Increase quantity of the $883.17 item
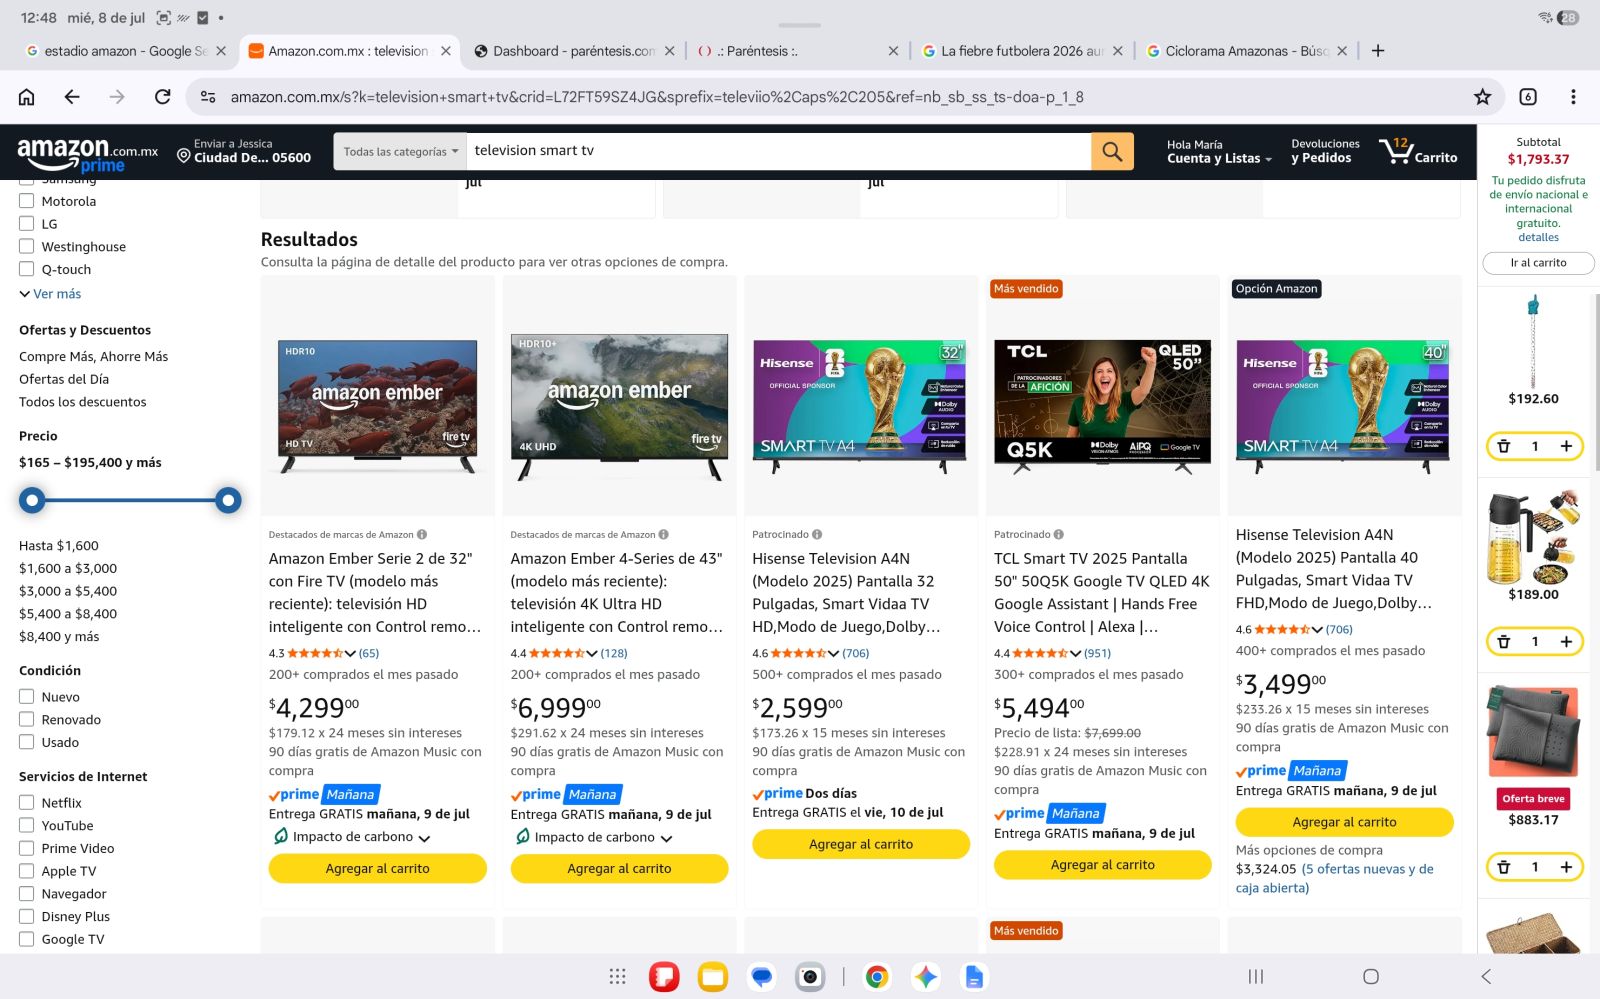The image size is (1600, 999). (x=1566, y=867)
